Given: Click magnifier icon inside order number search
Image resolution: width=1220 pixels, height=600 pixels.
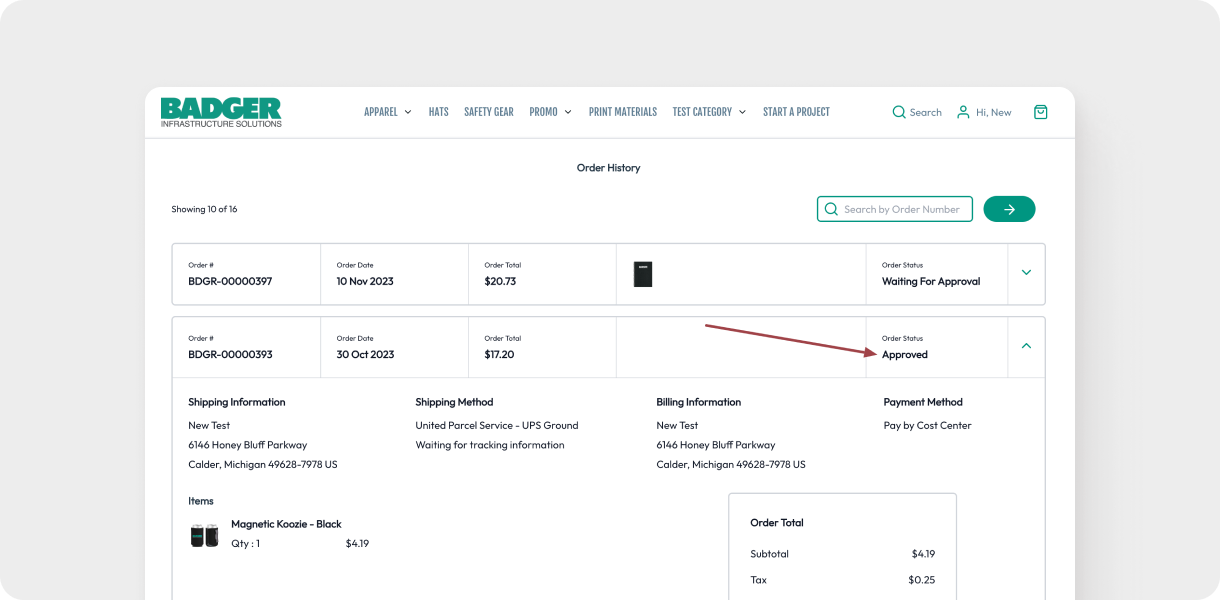Looking at the screenshot, I should point(831,209).
